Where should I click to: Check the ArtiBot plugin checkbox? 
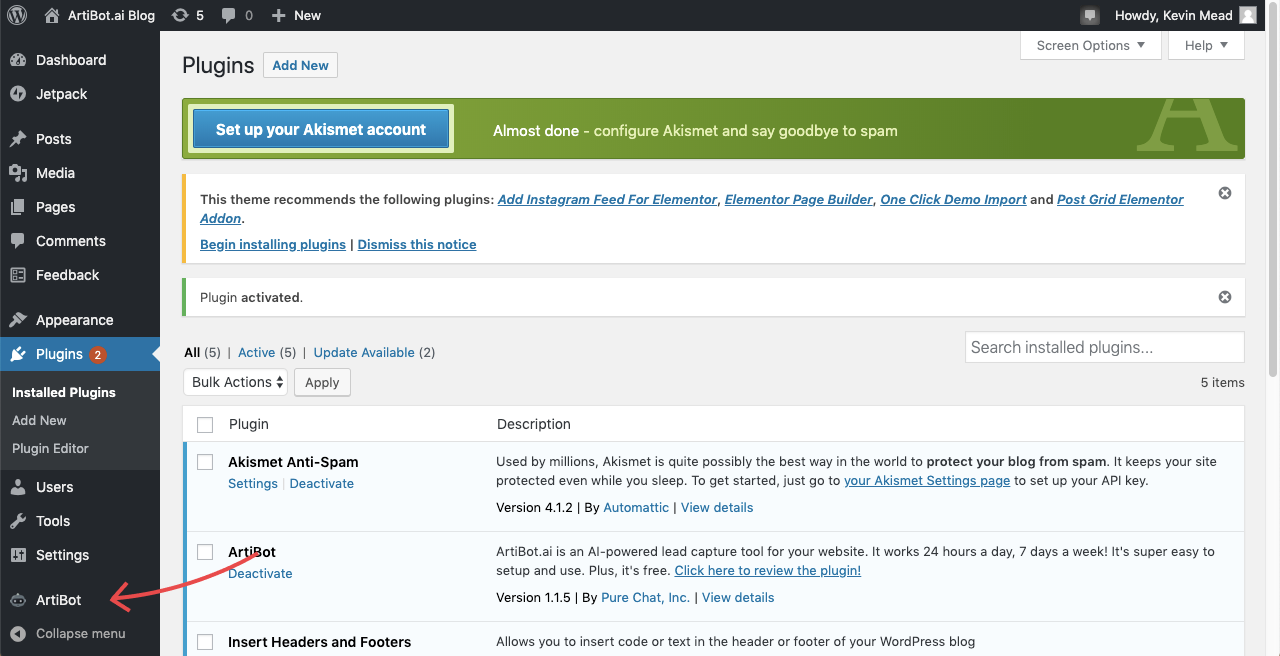205,552
